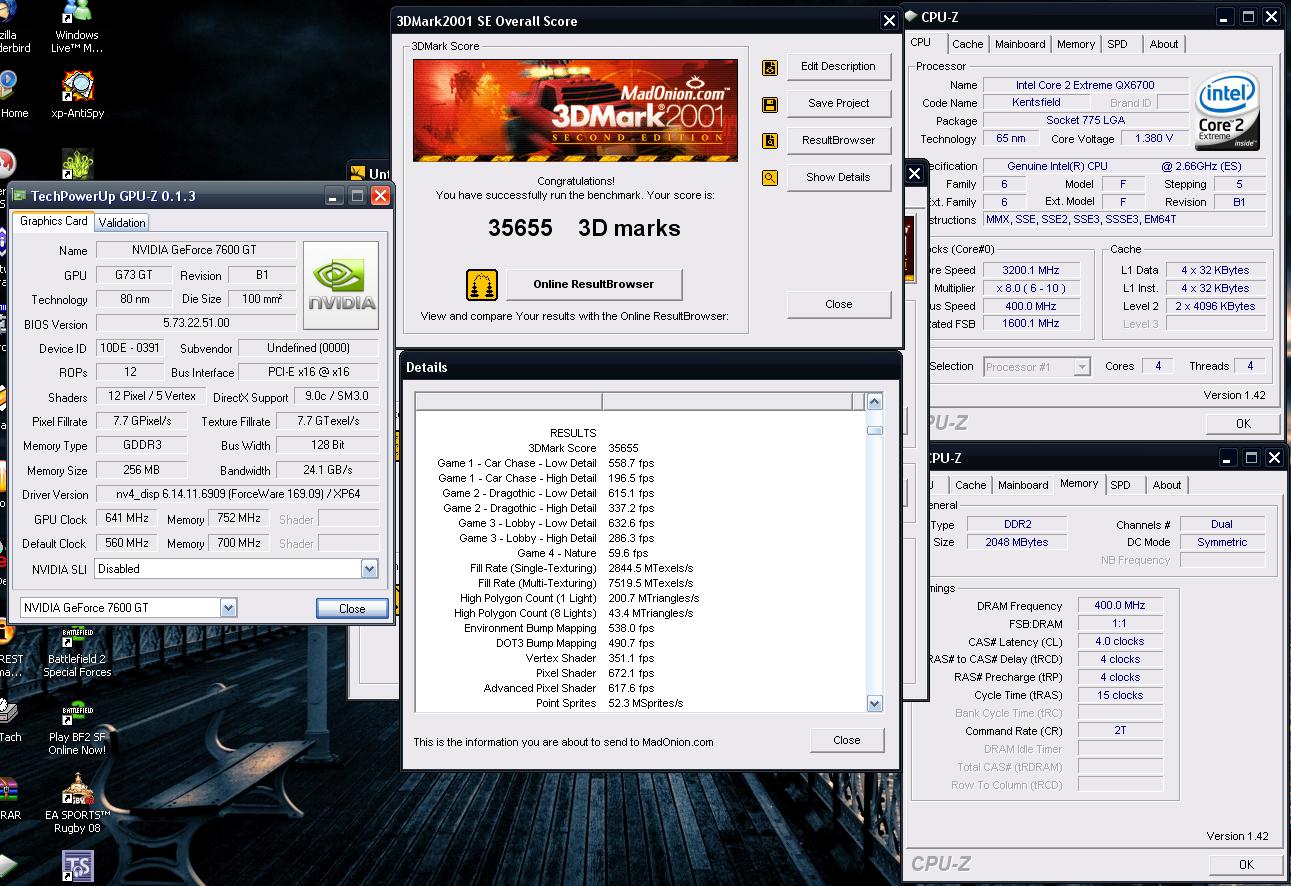Image resolution: width=1291 pixels, height=886 pixels.
Task: Open the Processor #1 selection dropdown in CPU-Z
Action: (x=1081, y=367)
